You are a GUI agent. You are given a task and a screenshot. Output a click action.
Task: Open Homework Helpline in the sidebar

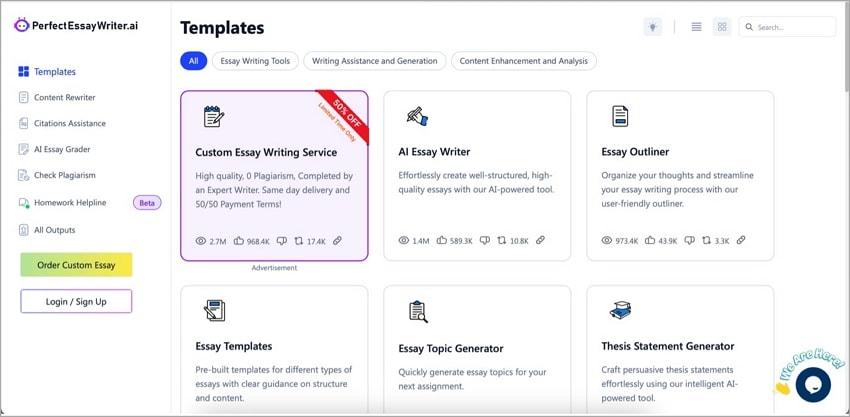70,203
